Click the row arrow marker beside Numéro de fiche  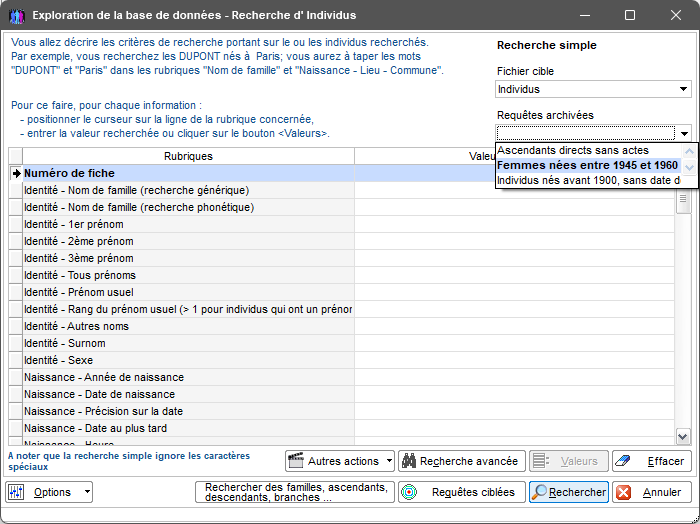16,174
